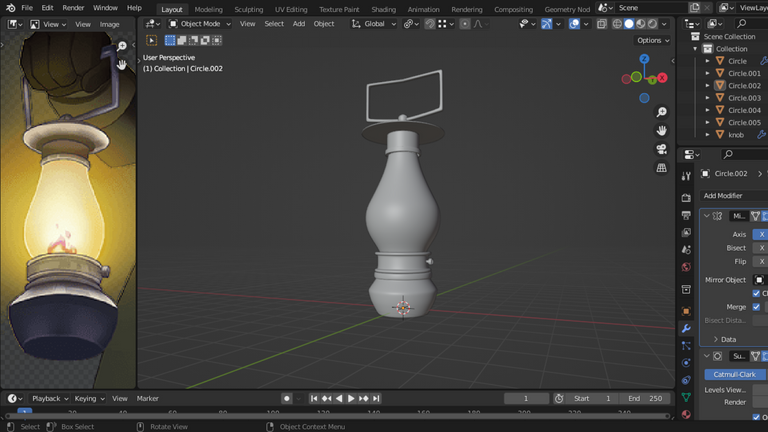Viewport: 768px width, 432px height.
Task: Click the 3D viewport pan hand icon
Action: tap(661, 130)
